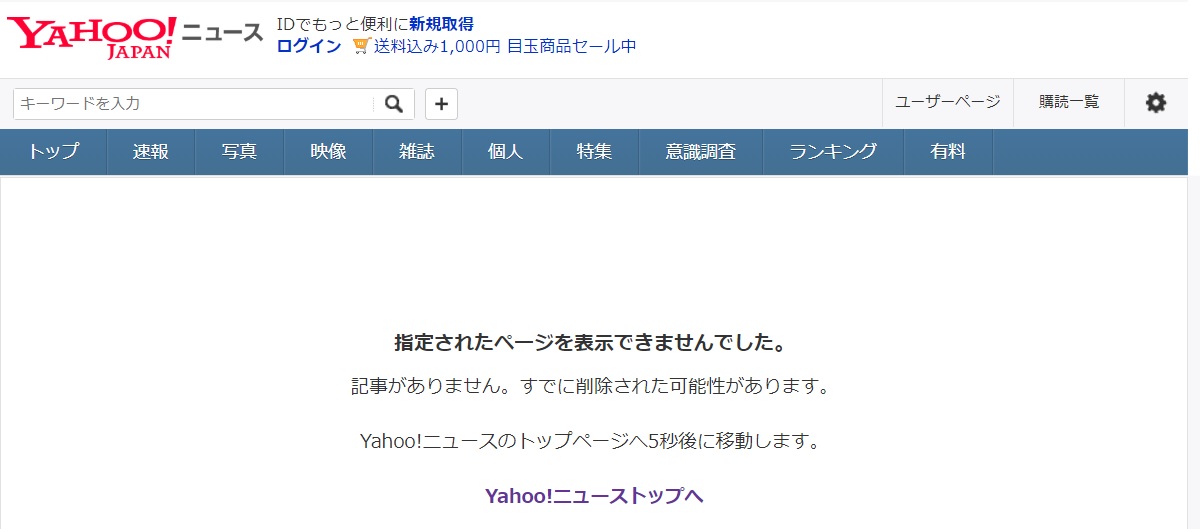Select the 個人 navigation tab
1200x529 pixels.
pos(505,152)
